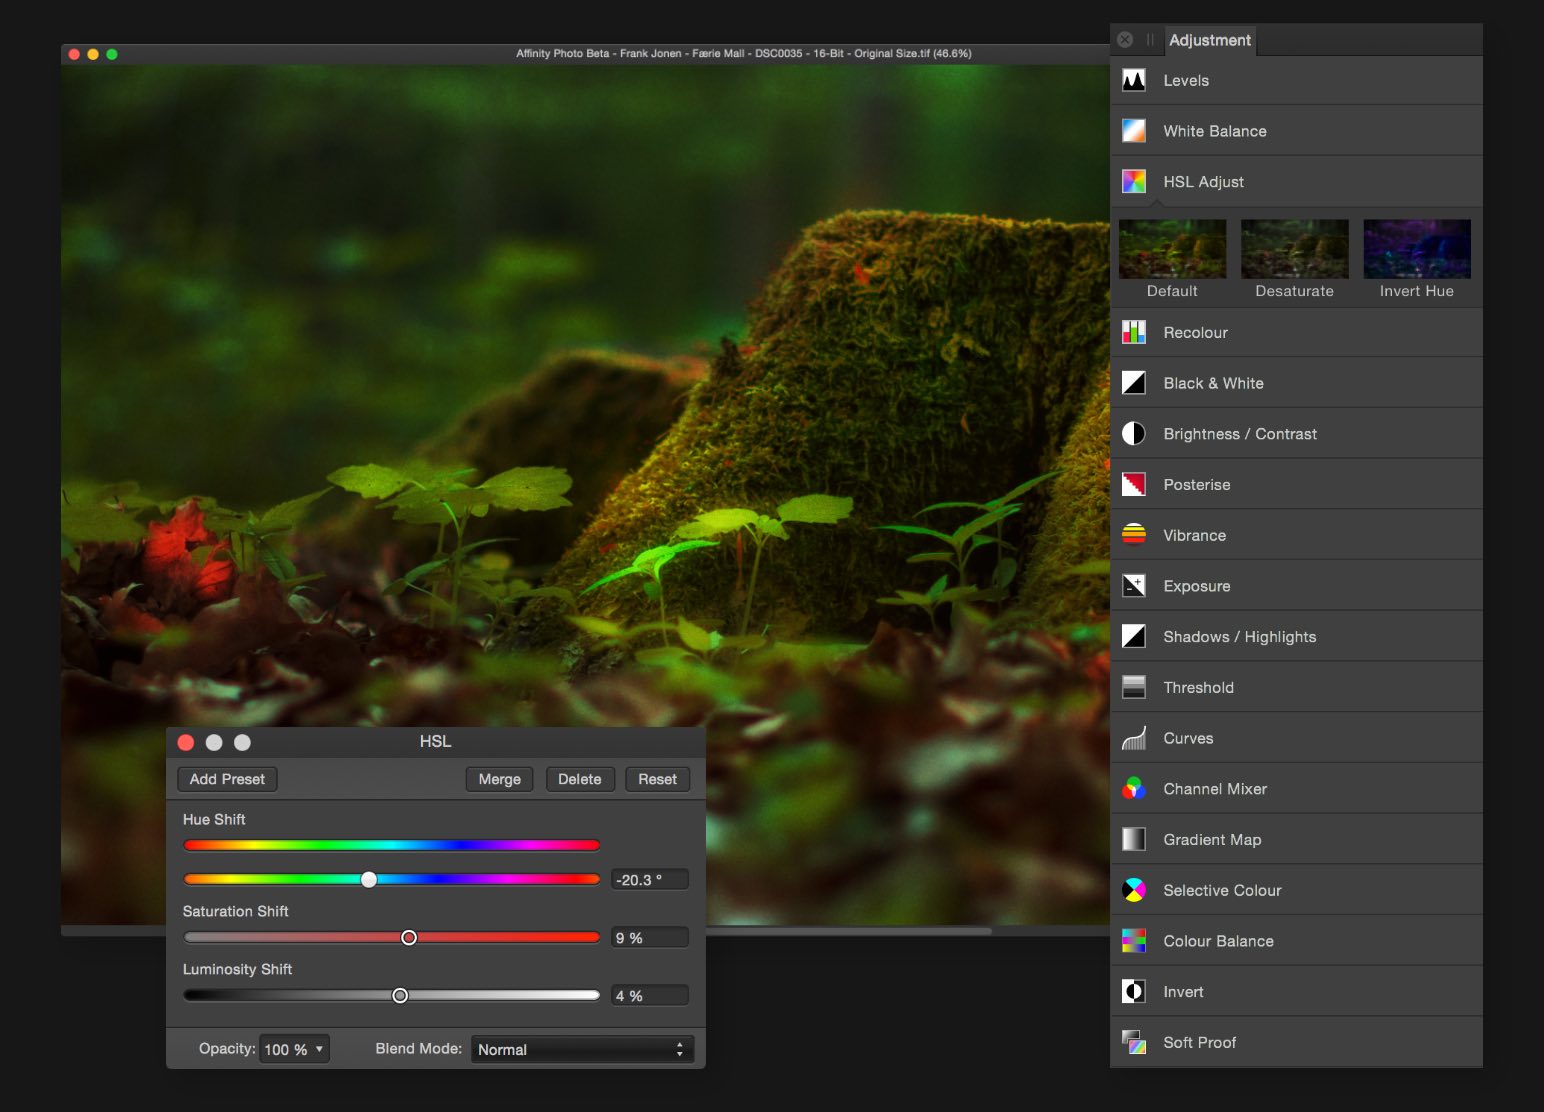This screenshot has height=1112, width=1544.
Task: Apply the Invert Hue preset thumbnail
Action: (1416, 249)
